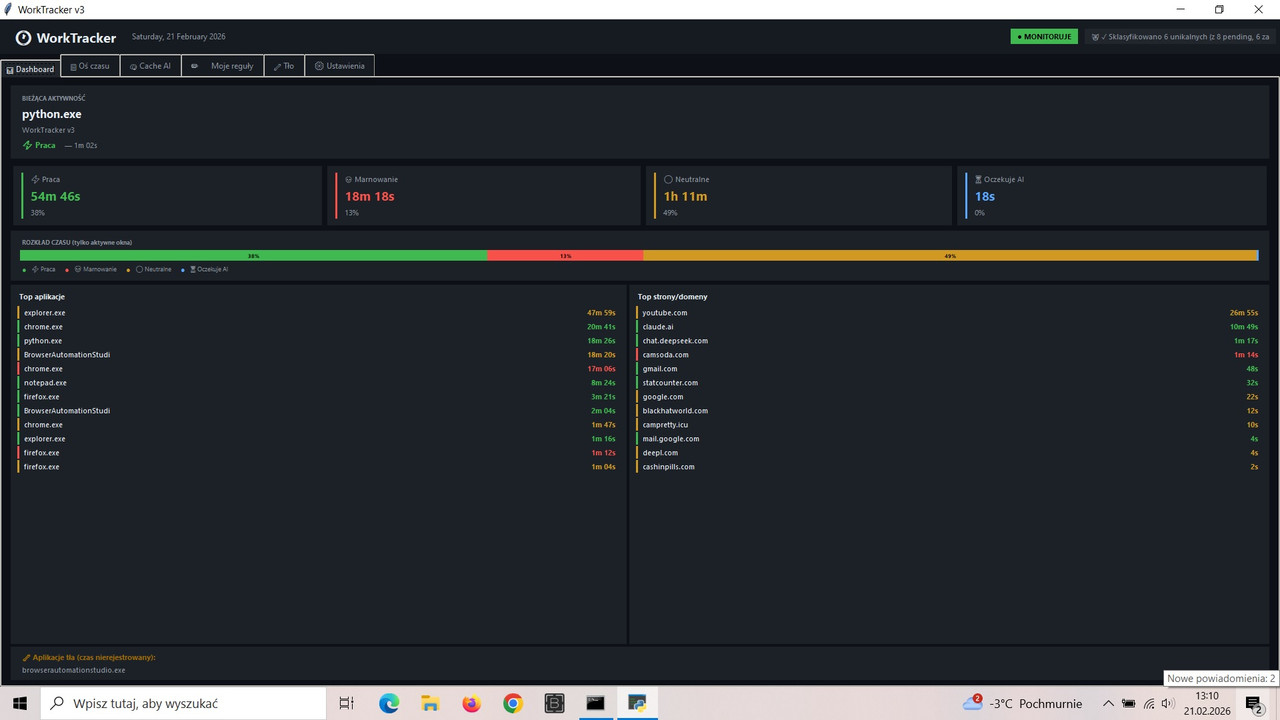Click the green MONITORUJE button

[x=1044, y=35]
